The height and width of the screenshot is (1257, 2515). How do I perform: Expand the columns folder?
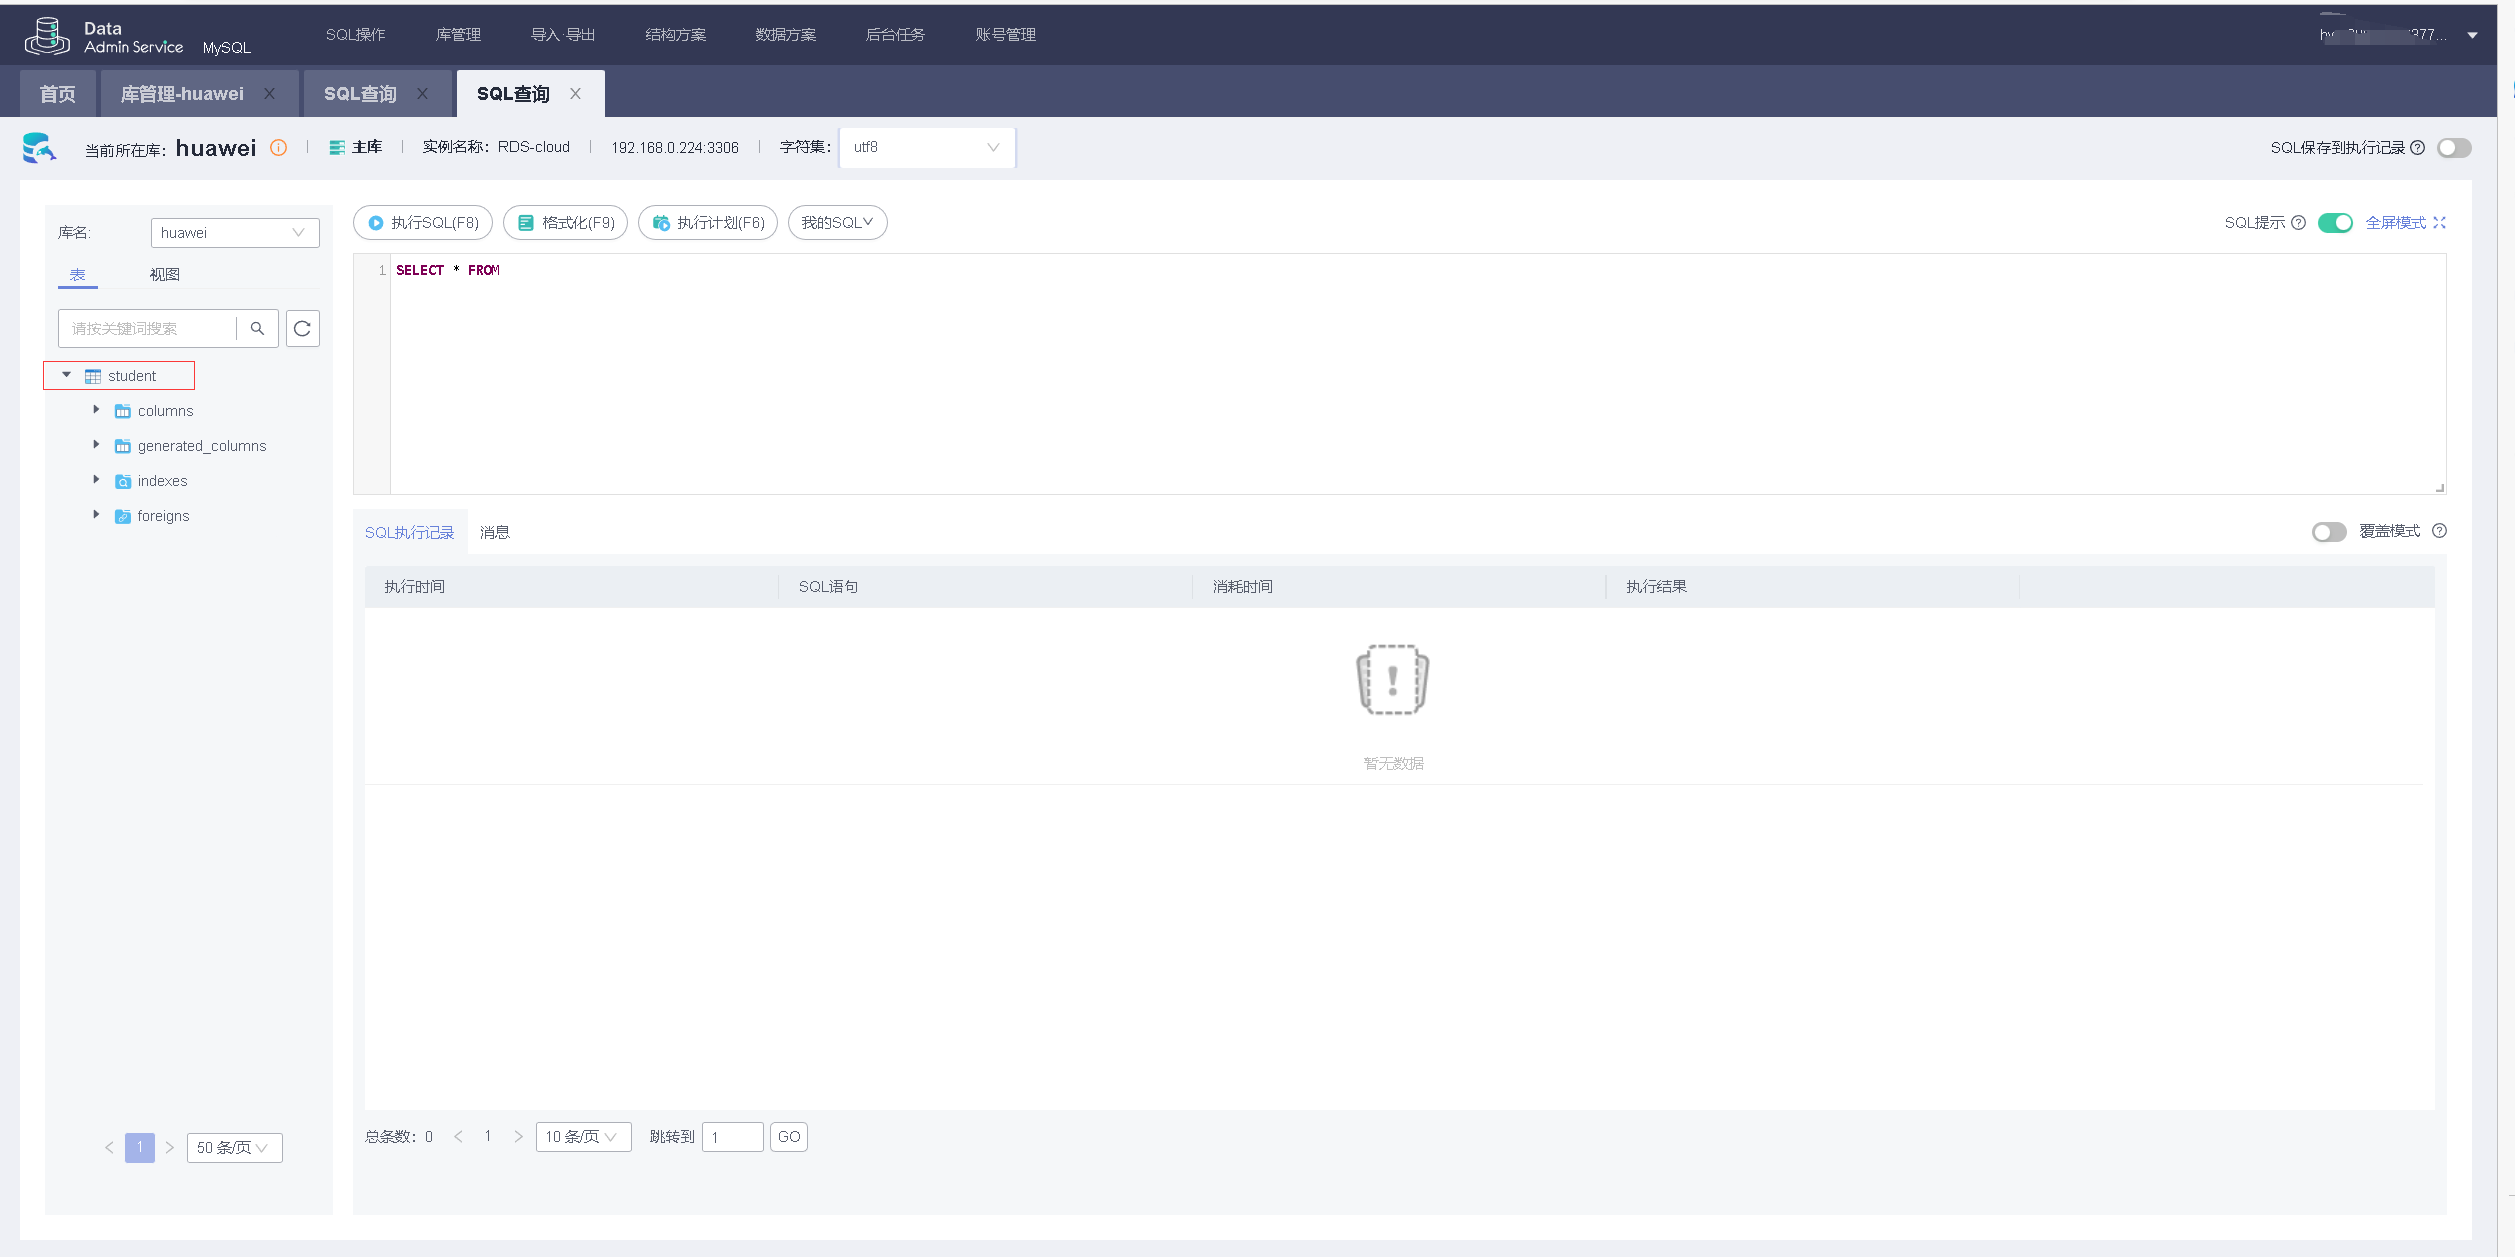tap(96, 410)
